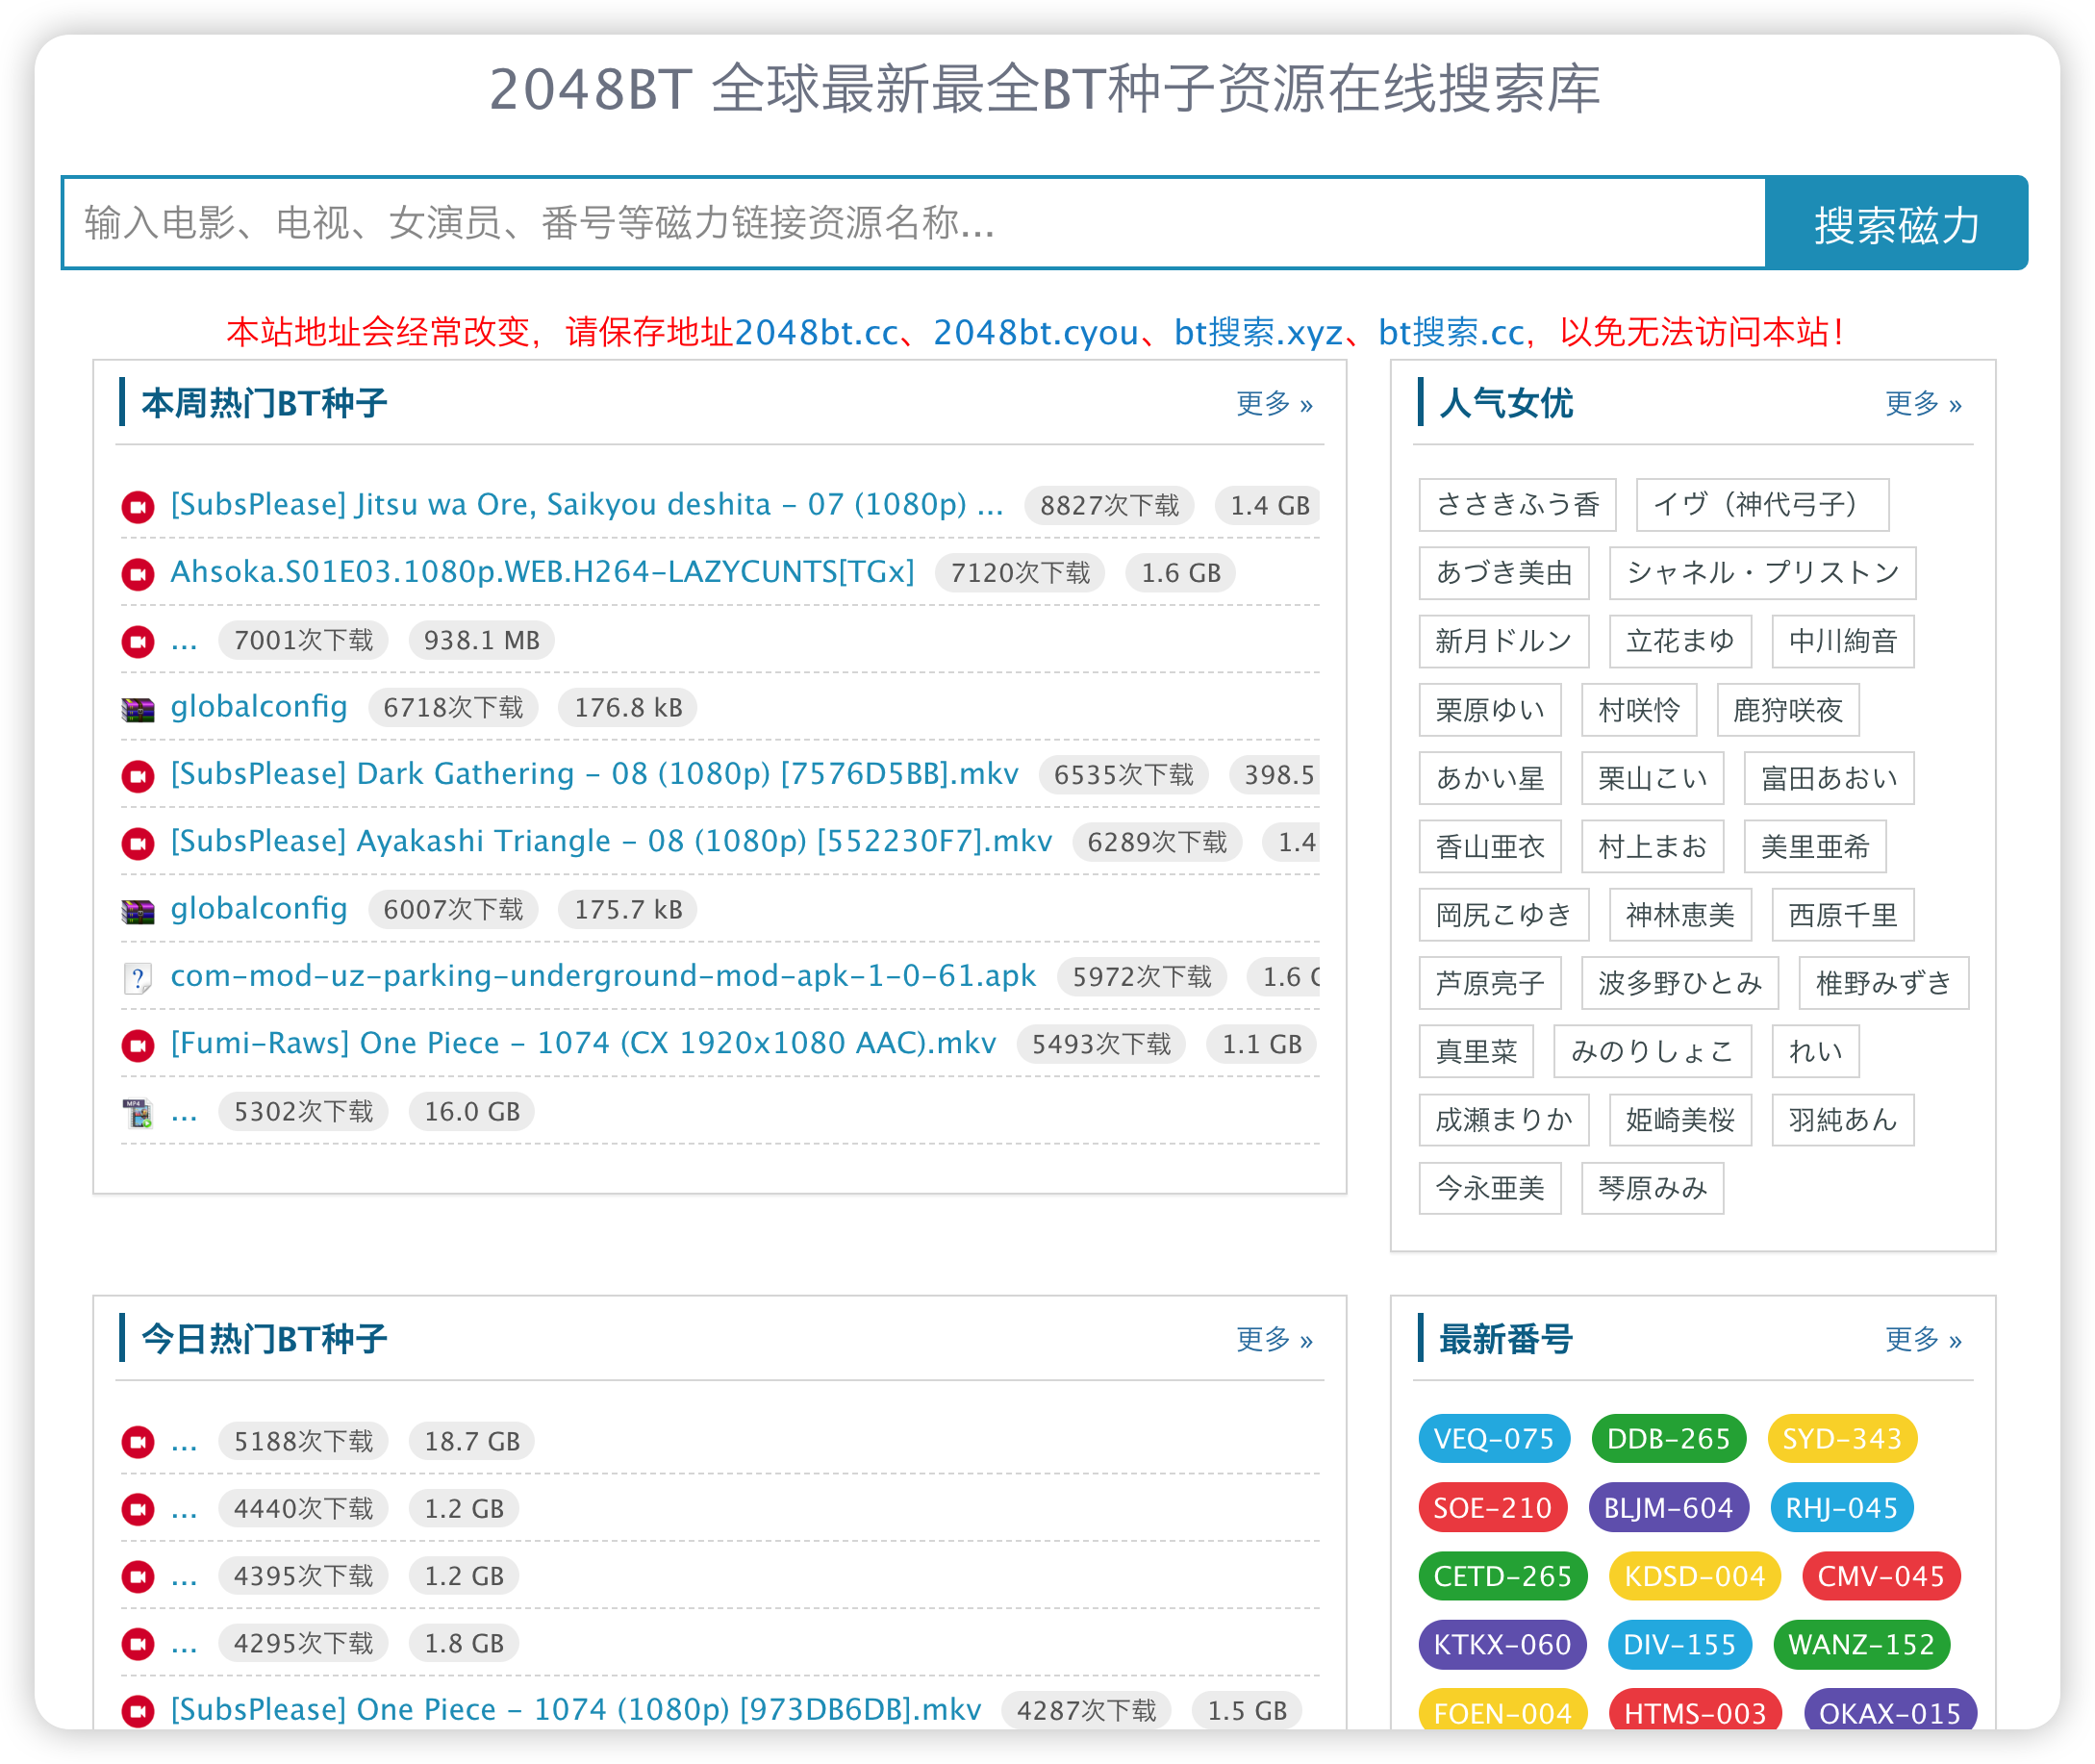Open com-mod-uz-parking-underground apk link
2095x1764 pixels.
coord(604,976)
